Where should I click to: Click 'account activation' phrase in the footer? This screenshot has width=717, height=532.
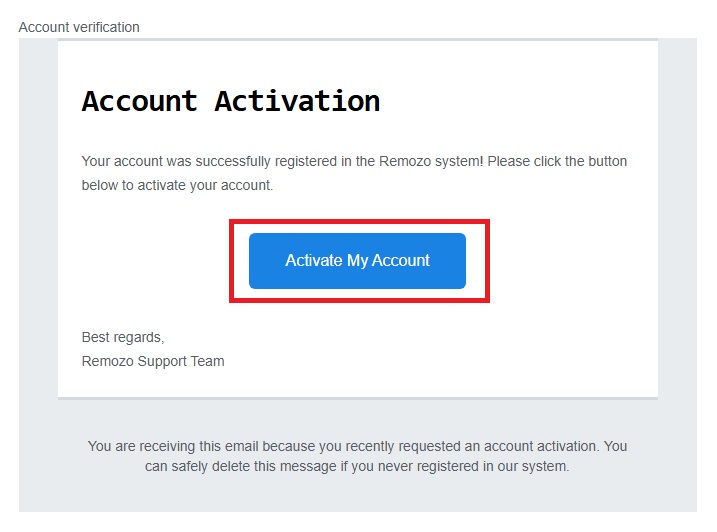540,446
